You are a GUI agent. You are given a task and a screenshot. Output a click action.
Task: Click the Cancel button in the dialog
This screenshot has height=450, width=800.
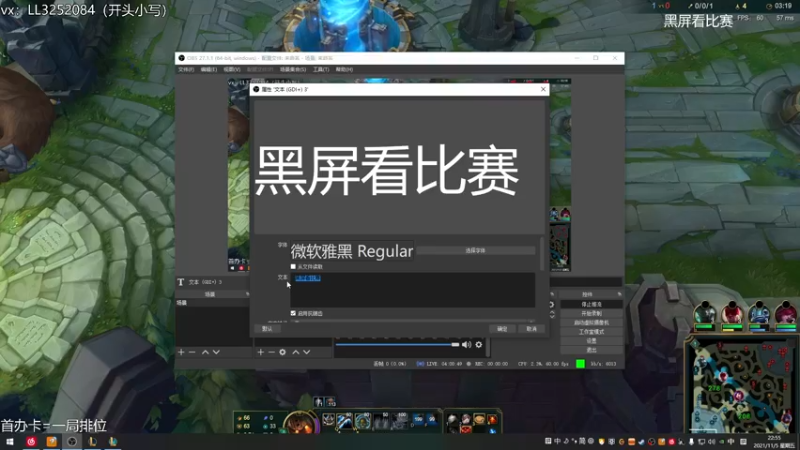(531, 329)
